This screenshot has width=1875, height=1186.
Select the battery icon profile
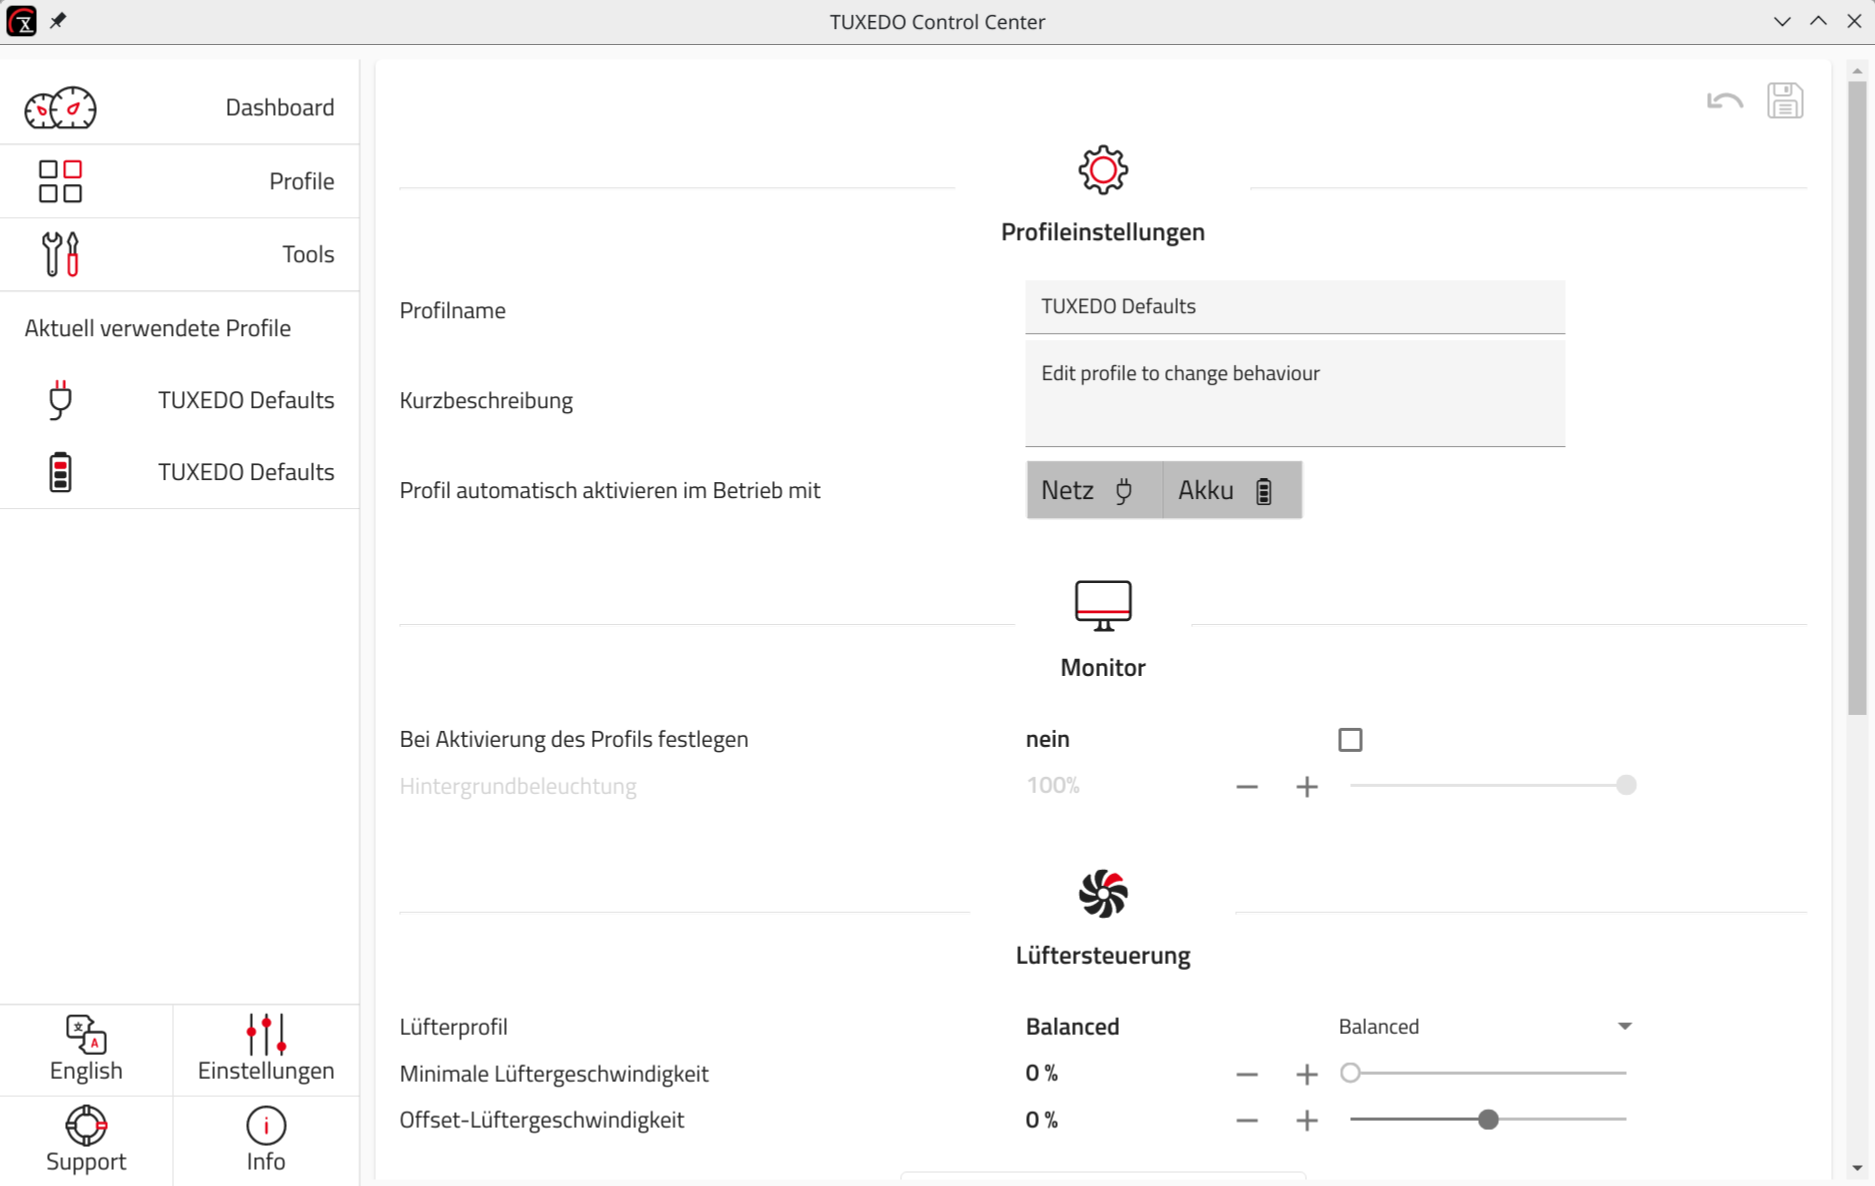tap(60, 472)
